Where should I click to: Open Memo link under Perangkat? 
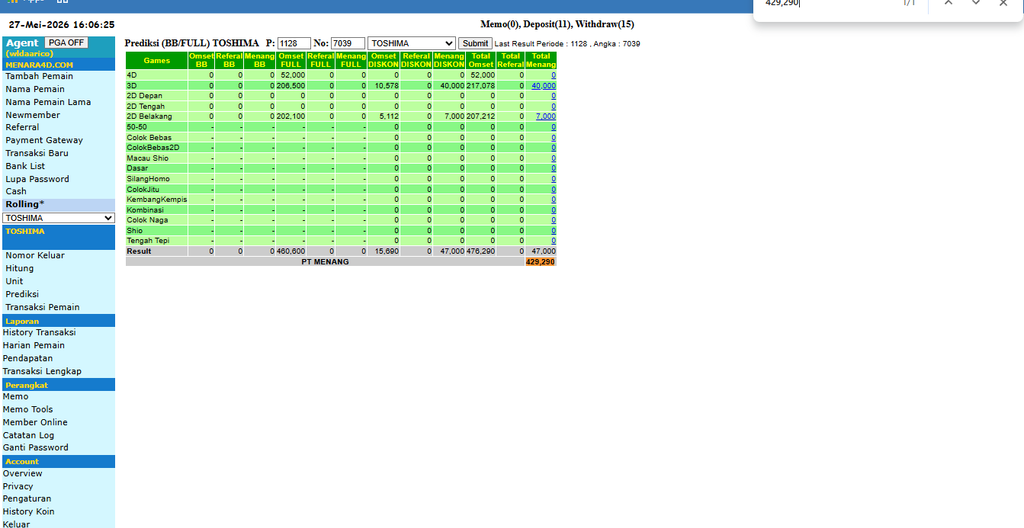tap(16, 397)
